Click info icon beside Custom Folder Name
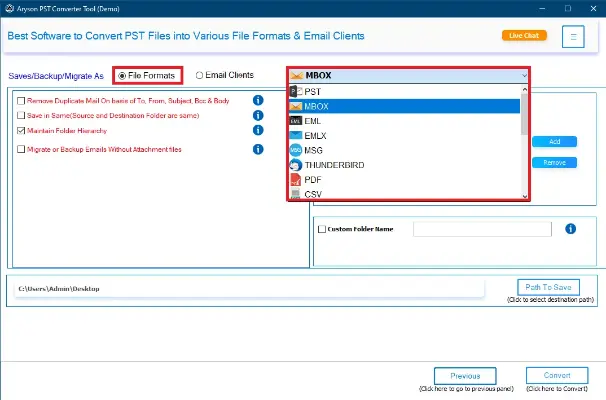 [x=570, y=229]
